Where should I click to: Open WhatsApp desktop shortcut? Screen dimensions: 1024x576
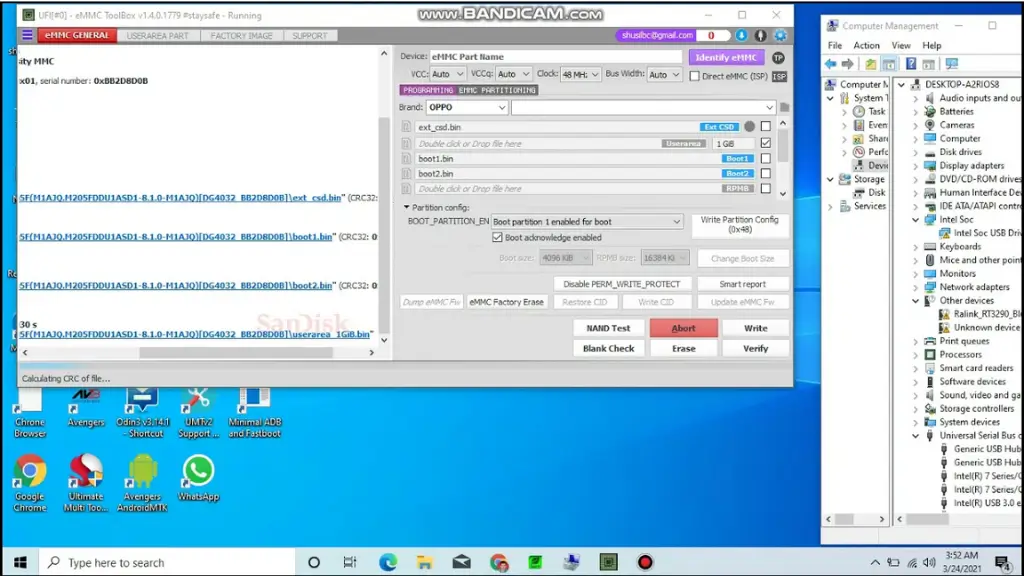click(x=198, y=478)
